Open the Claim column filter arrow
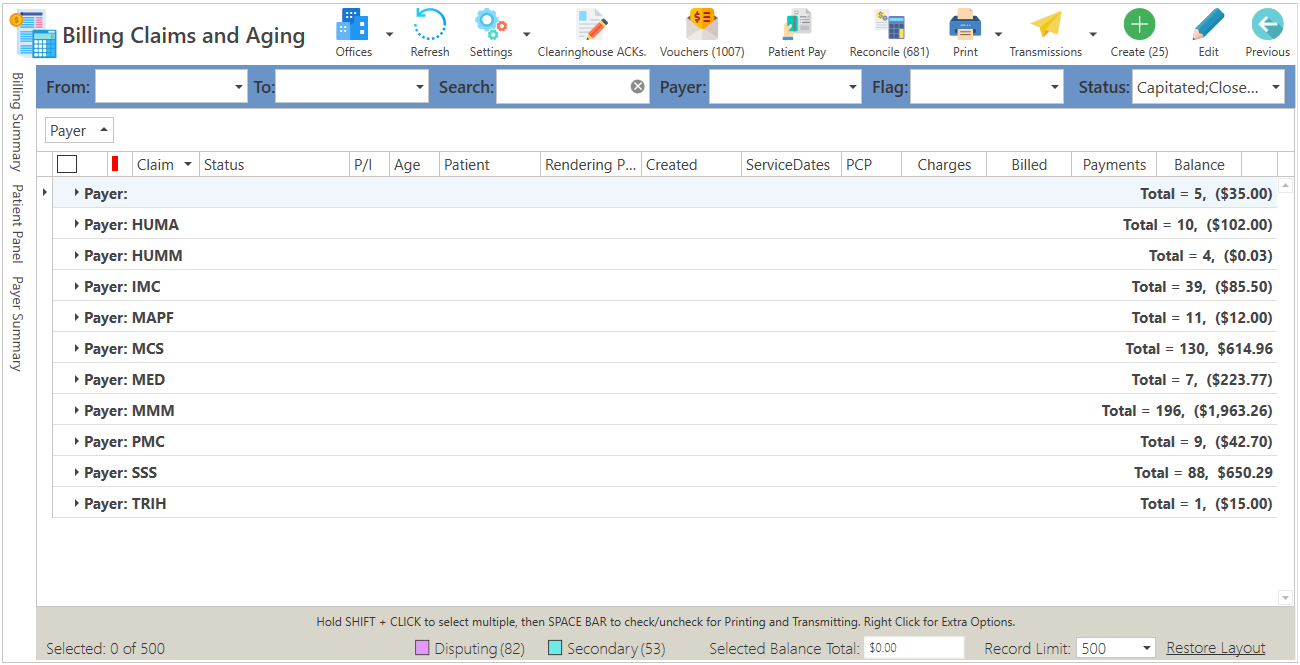 [188, 165]
